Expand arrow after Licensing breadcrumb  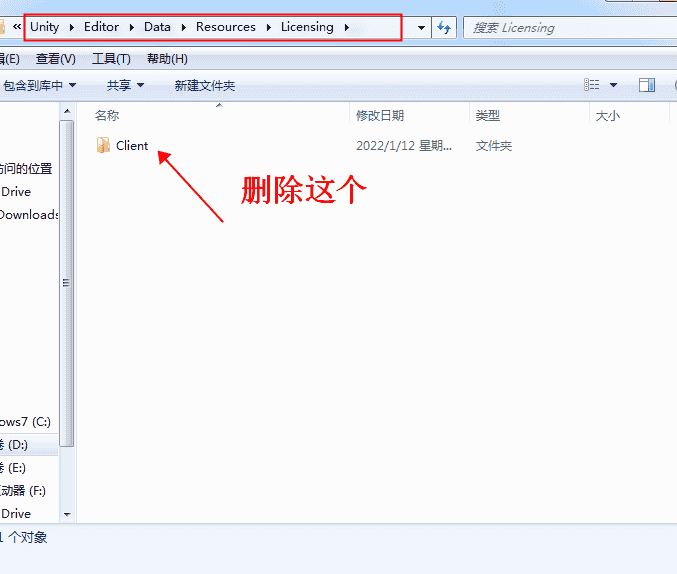[x=347, y=28]
